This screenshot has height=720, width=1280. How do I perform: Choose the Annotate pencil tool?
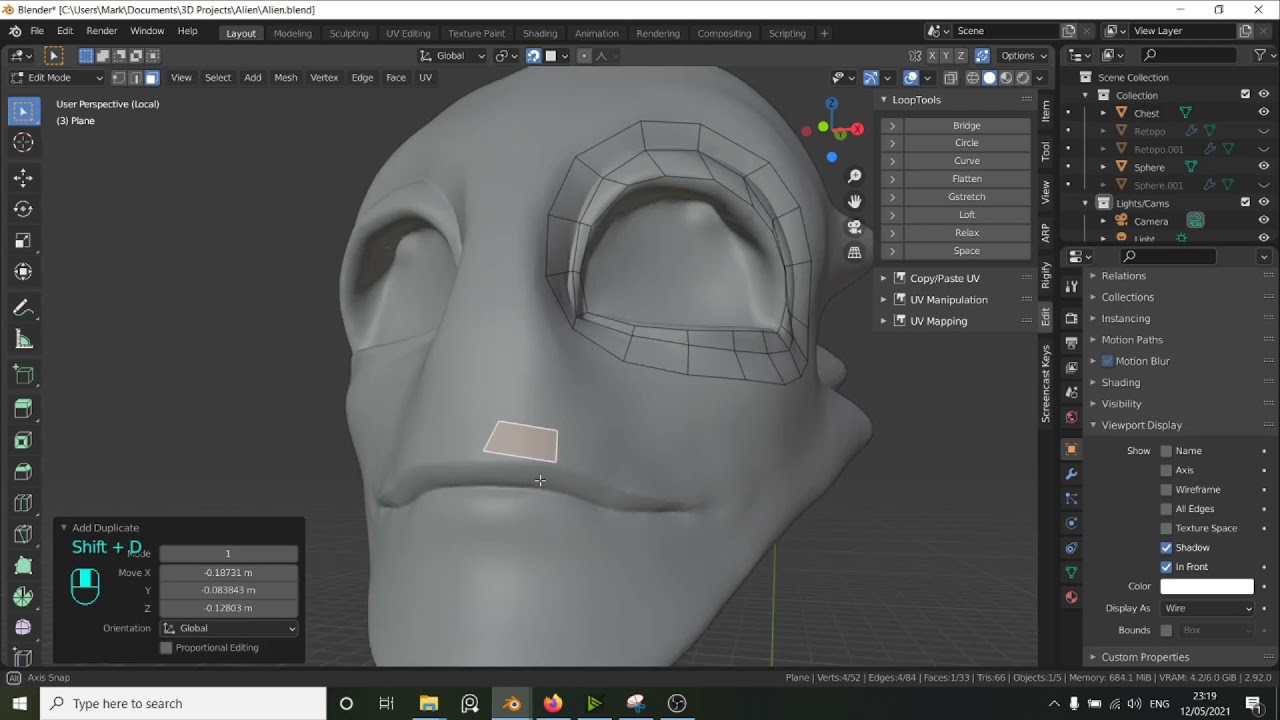[23, 308]
